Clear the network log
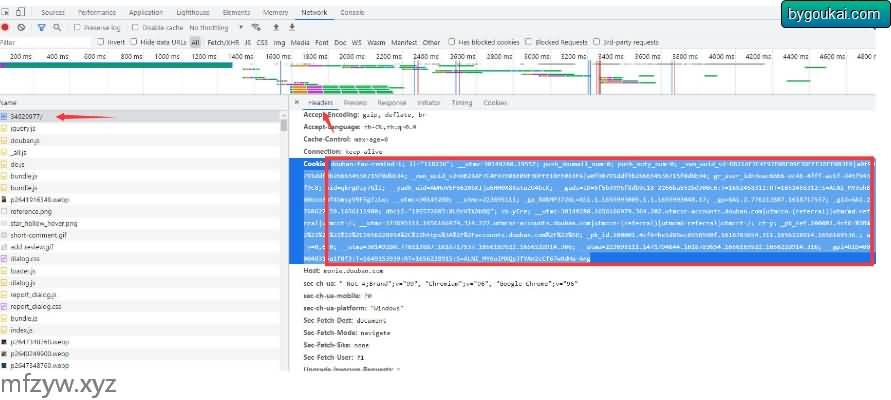The width and height of the screenshot is (891, 400). (23, 28)
